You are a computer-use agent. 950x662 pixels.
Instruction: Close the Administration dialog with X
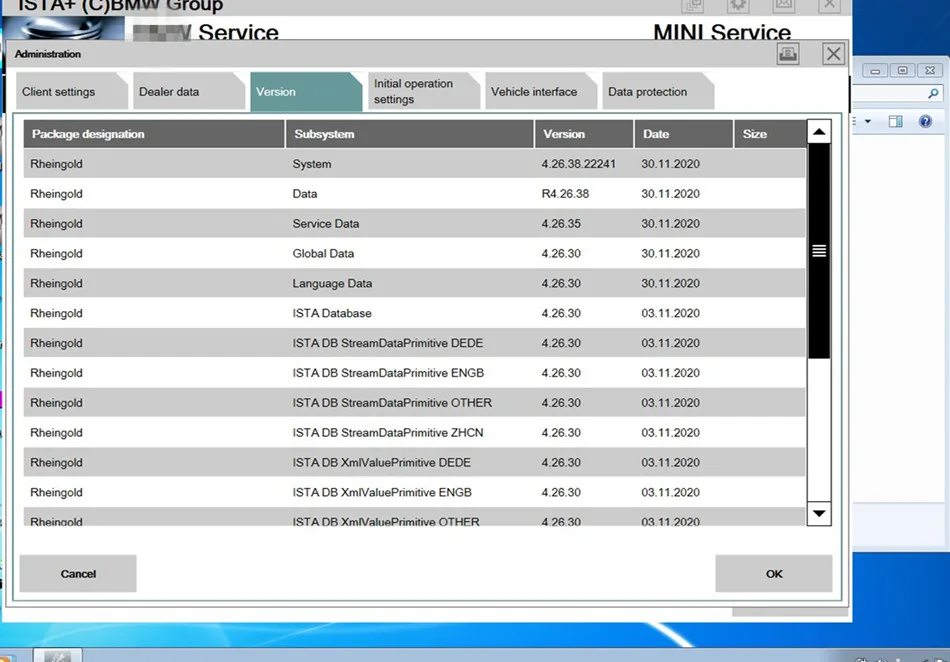(834, 54)
